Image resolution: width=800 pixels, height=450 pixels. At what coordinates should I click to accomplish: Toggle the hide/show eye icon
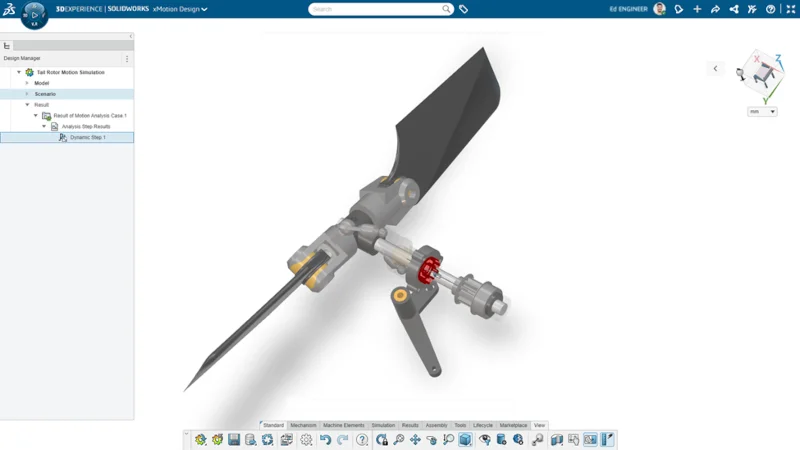485,440
